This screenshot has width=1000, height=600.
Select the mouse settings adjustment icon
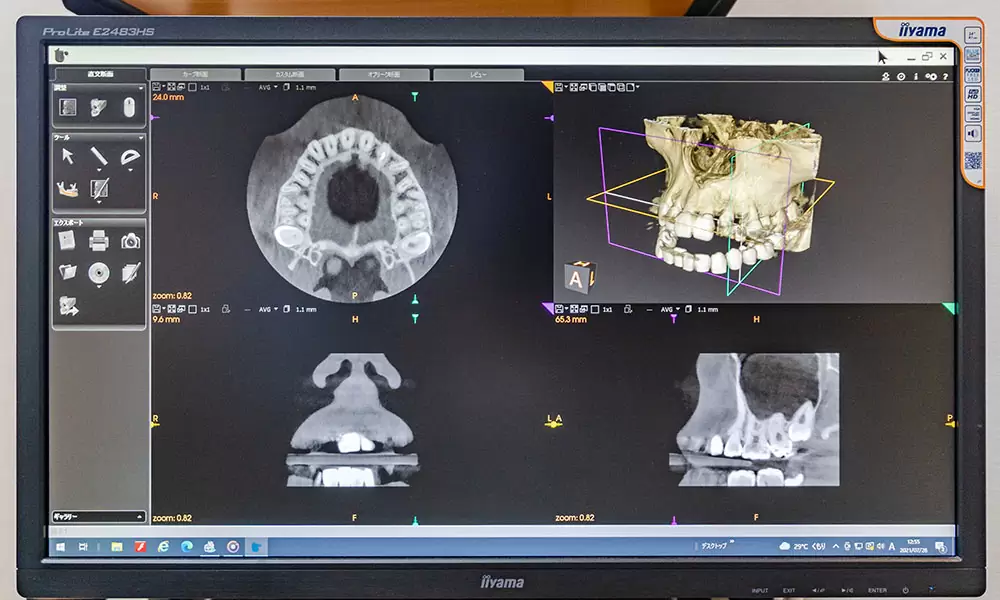[x=129, y=106]
